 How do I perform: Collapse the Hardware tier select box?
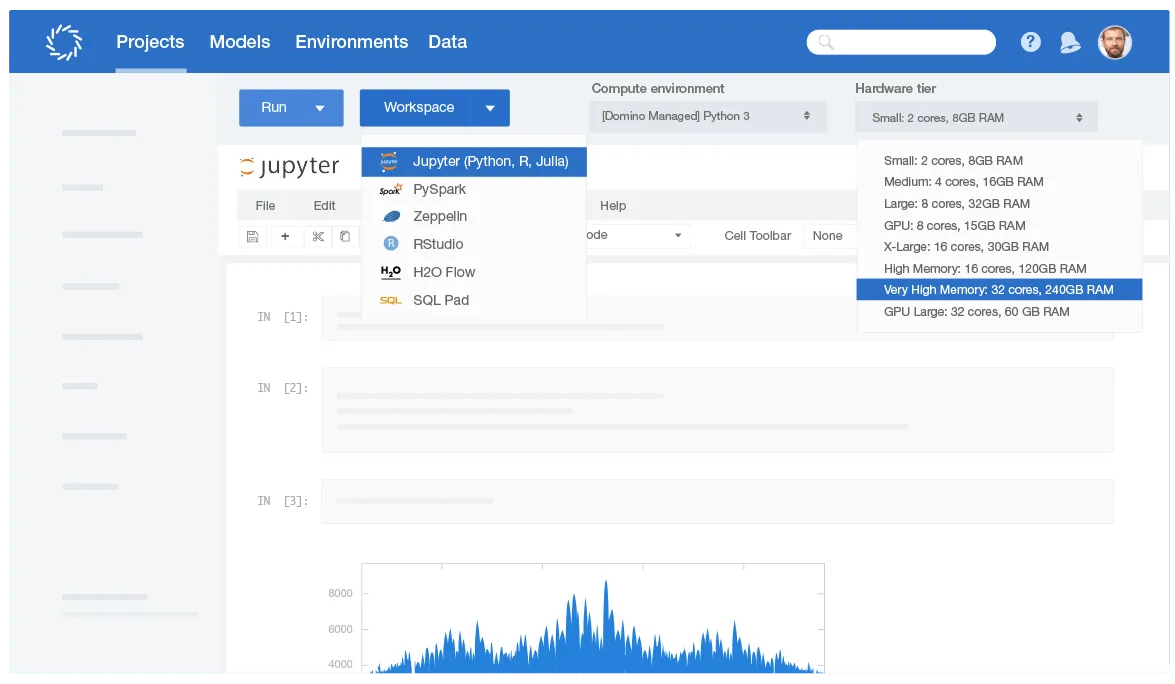(975, 117)
